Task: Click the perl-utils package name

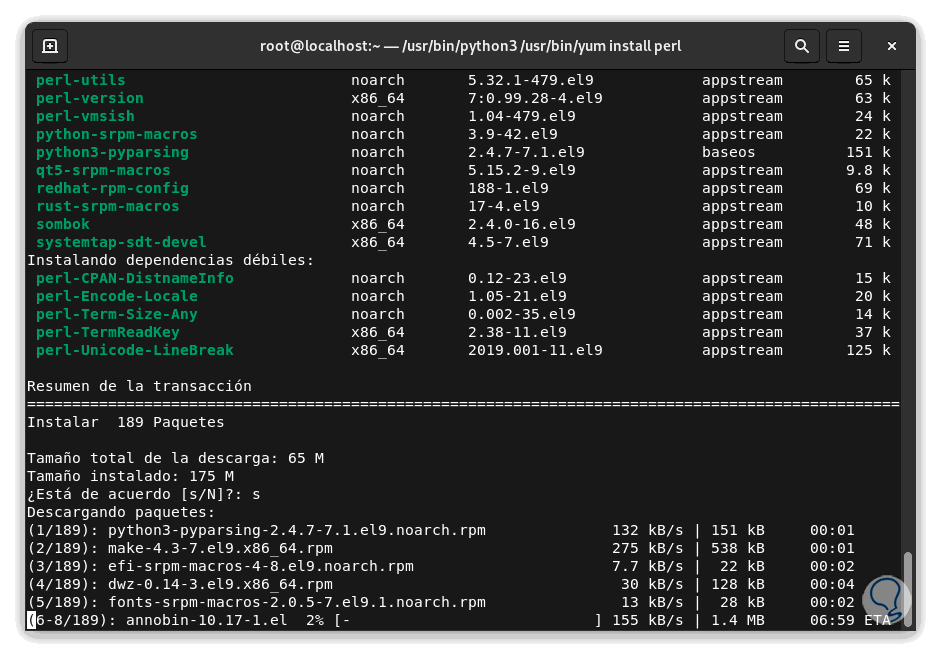Action: (81, 80)
